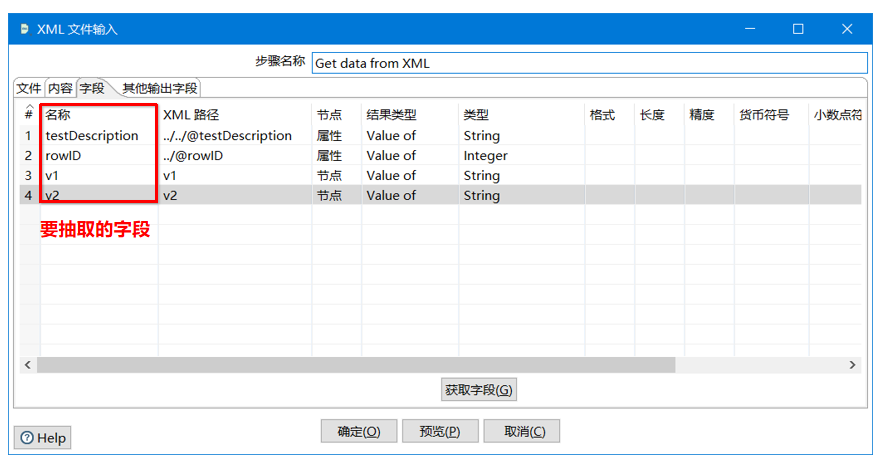Viewport: 887px width, 467px height.
Task: Click 属性 node cell of testDescription row
Action: pos(337,136)
